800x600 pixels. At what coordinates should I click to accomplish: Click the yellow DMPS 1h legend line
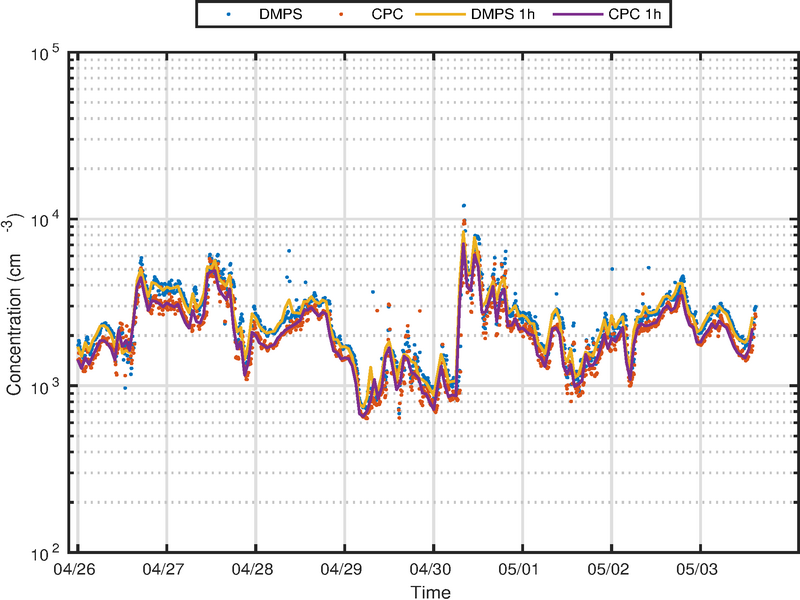440,14
